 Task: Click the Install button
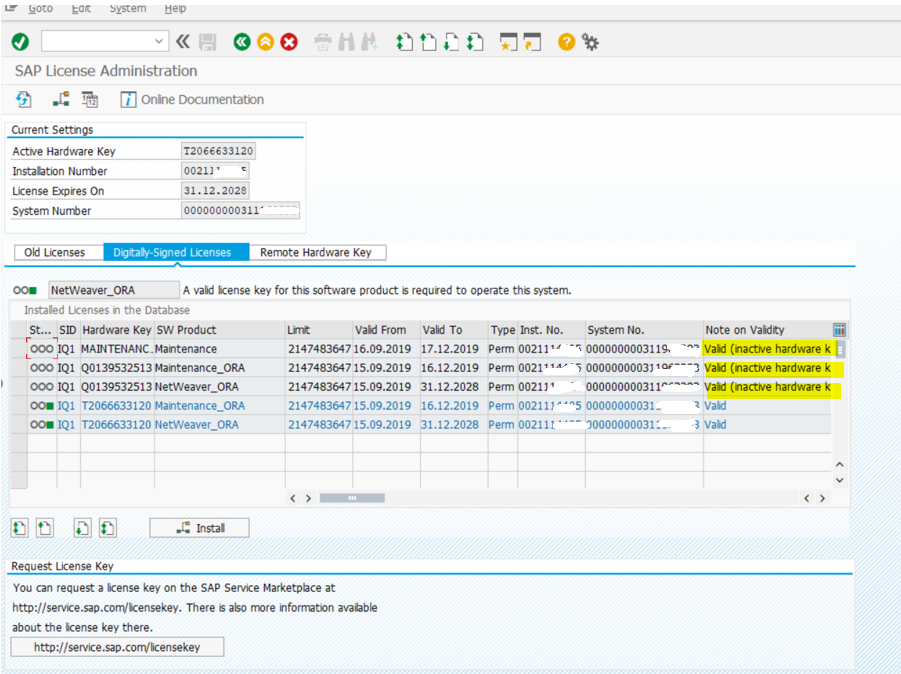click(x=199, y=527)
